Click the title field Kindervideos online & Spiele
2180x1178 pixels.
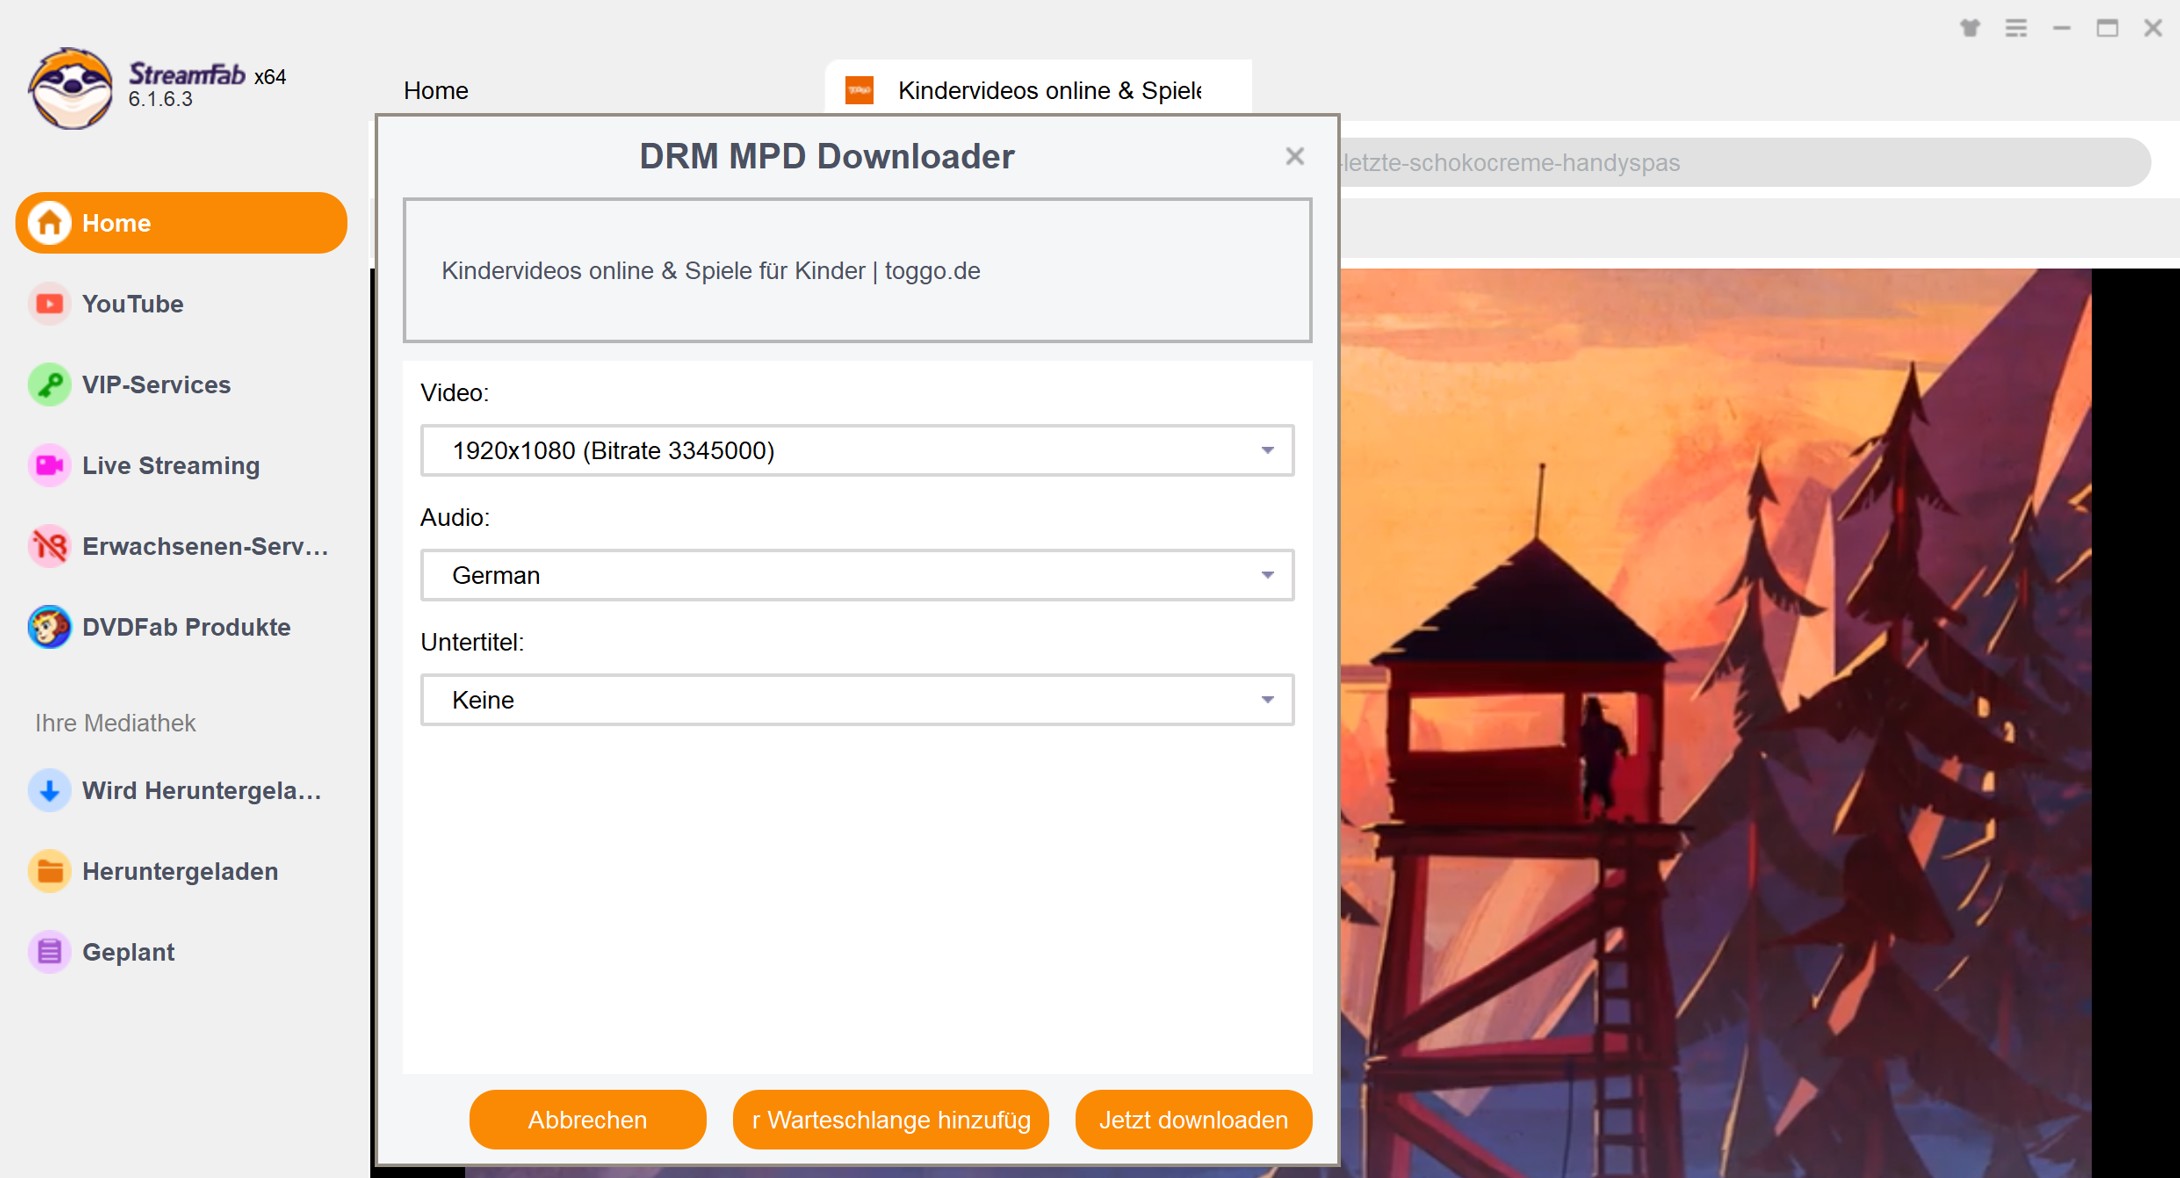click(x=857, y=271)
